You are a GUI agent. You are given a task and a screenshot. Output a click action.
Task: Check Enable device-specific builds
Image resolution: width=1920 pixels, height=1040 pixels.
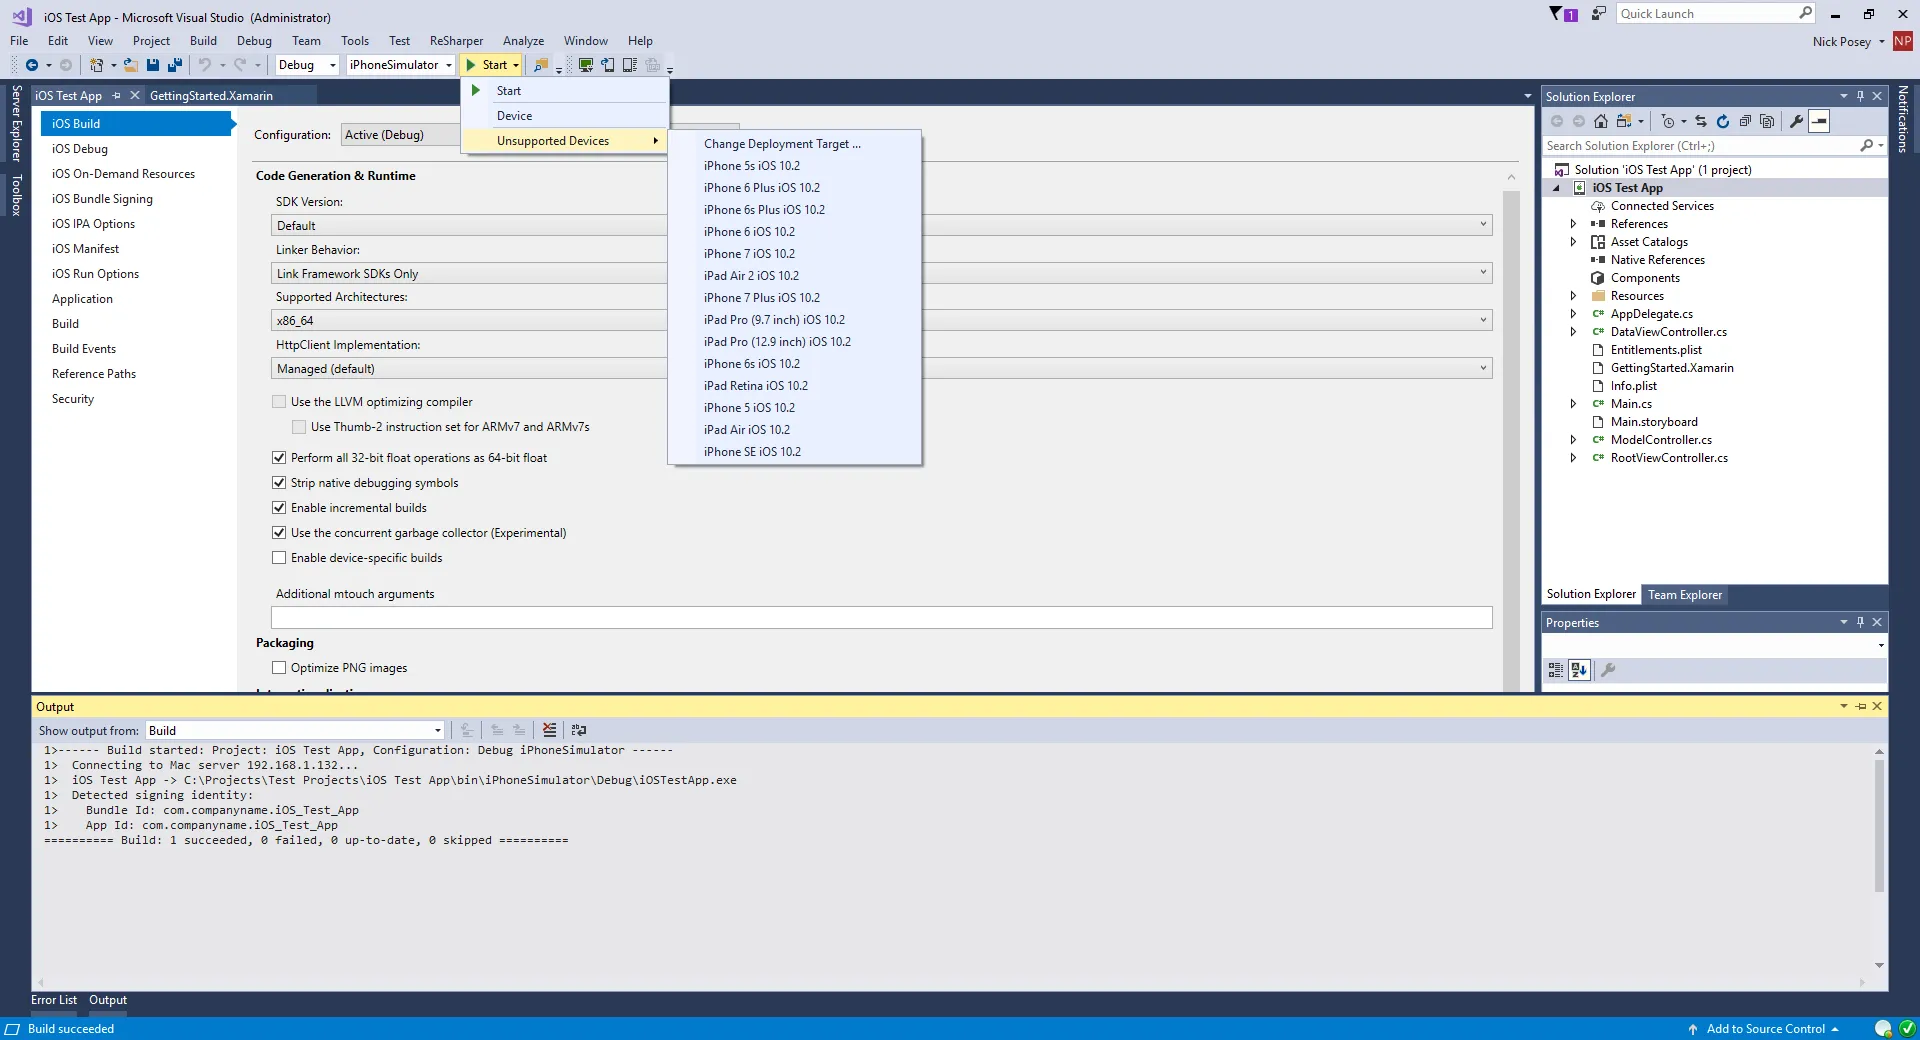[x=279, y=558]
